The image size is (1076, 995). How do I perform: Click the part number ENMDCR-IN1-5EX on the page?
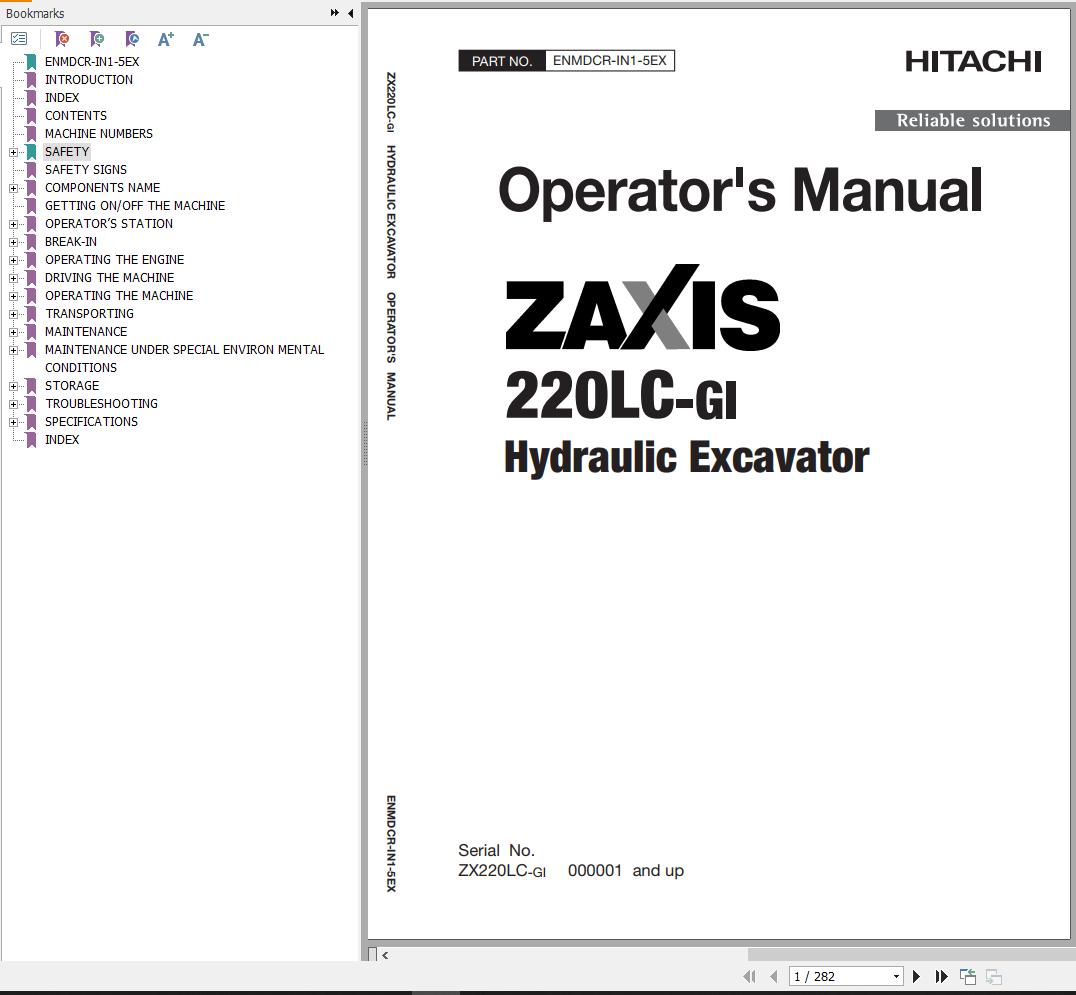[x=609, y=60]
